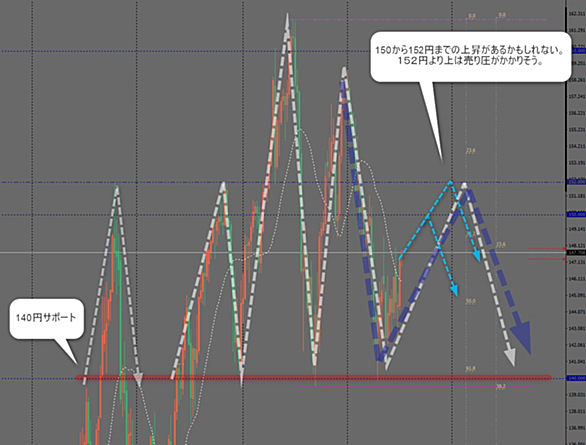Click the 145.091 price axis label
This screenshot has width=586, height=445.
[576, 296]
